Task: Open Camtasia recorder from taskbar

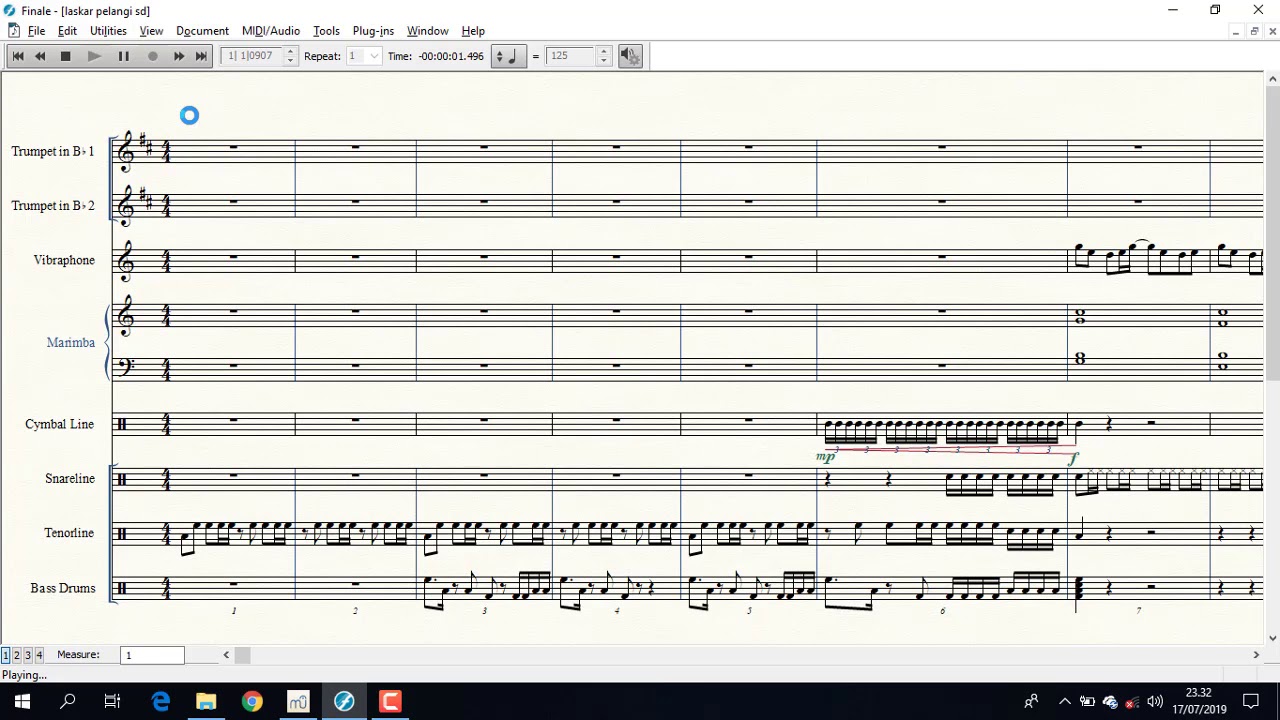Action: 390,702
